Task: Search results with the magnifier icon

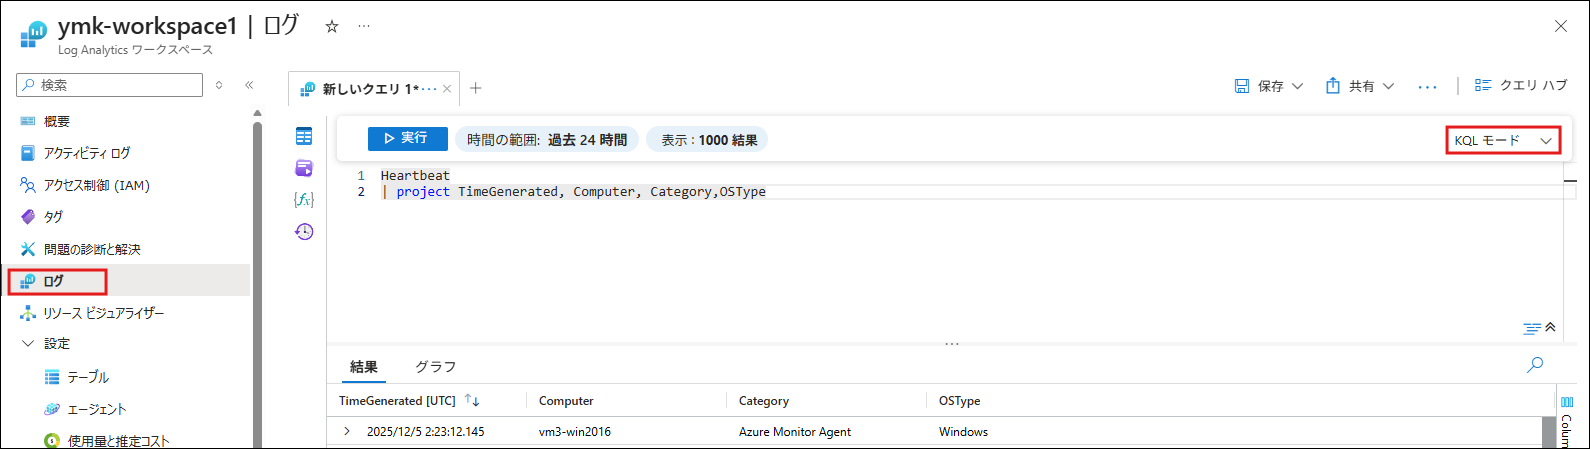Action: (1535, 365)
